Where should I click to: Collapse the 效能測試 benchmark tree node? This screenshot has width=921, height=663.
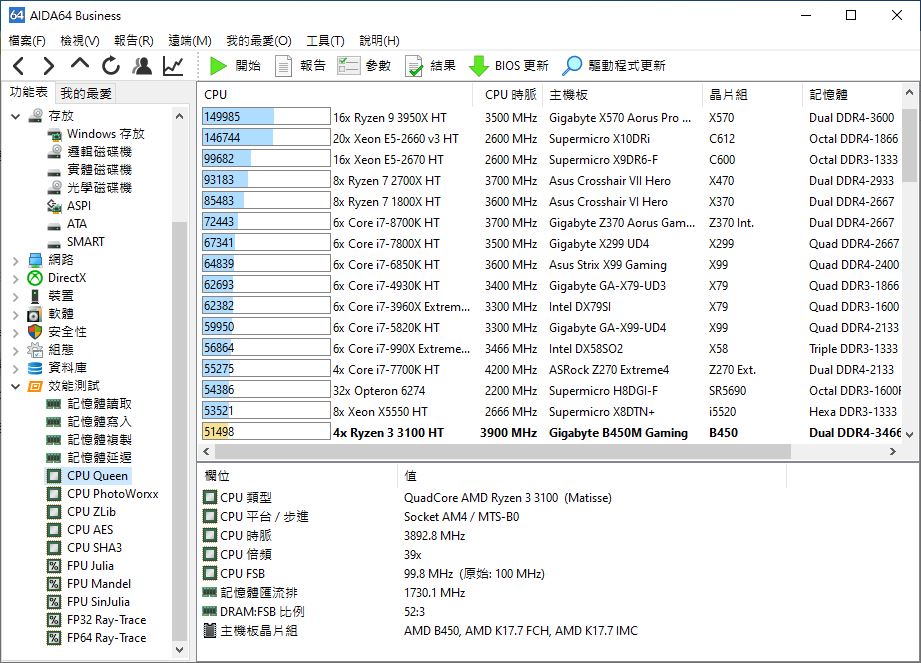click(15, 386)
